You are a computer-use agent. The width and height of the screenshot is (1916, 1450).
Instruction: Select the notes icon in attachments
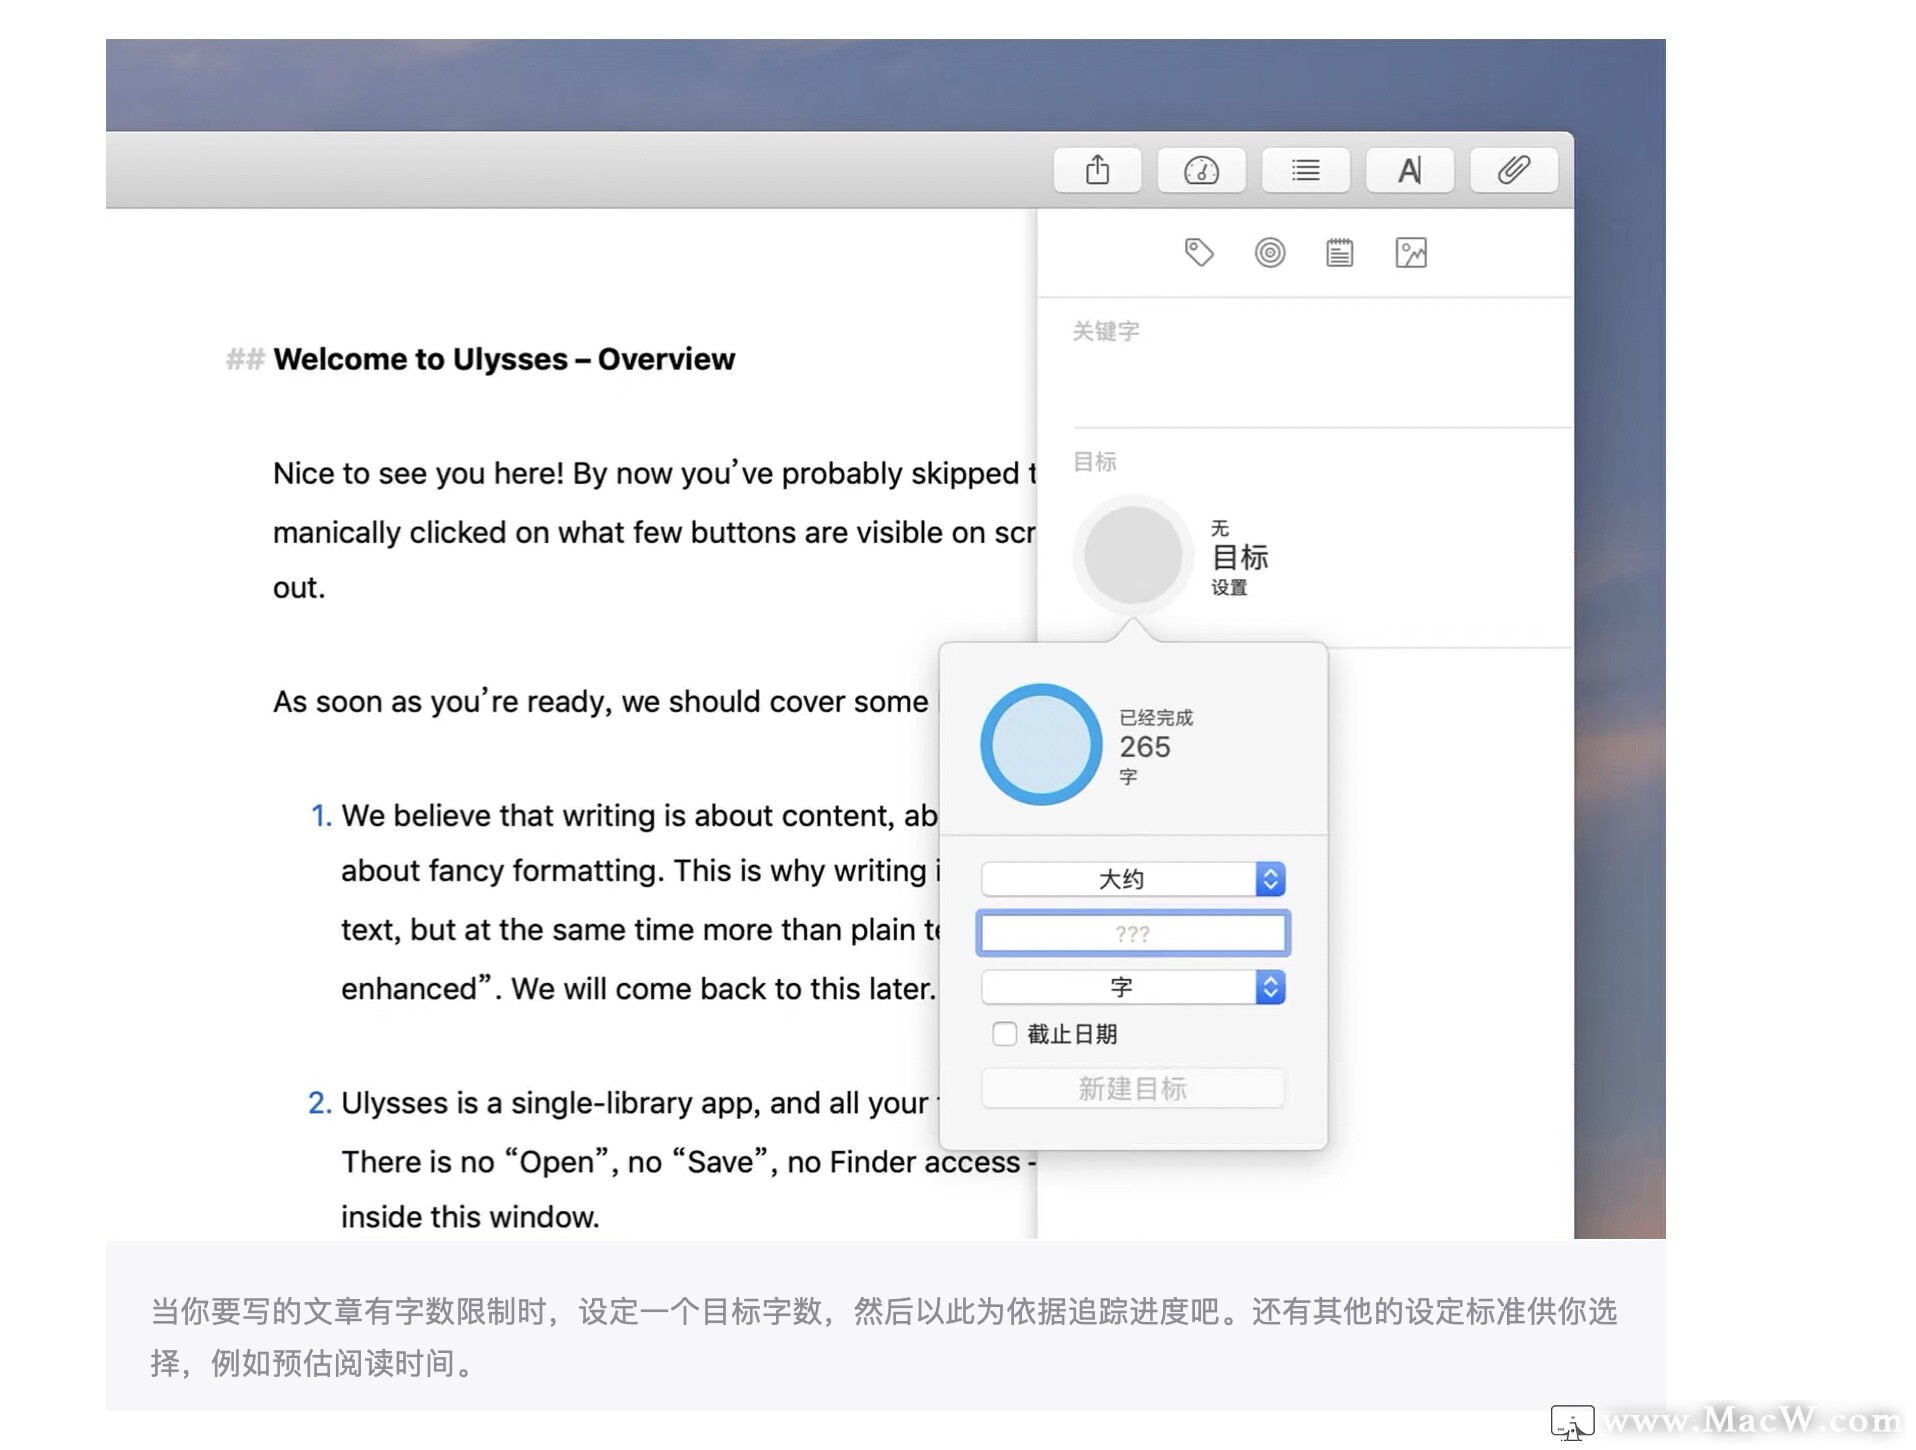(1340, 253)
